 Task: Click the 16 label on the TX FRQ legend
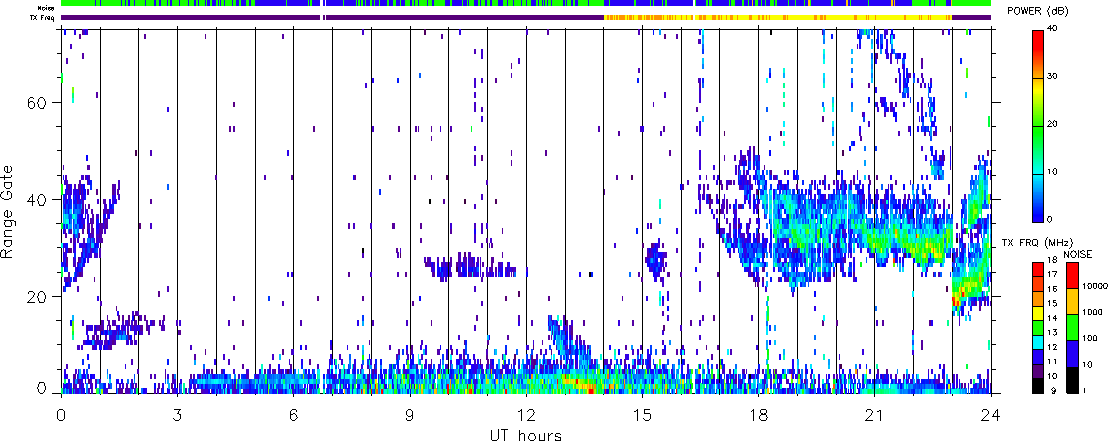[1052, 289]
